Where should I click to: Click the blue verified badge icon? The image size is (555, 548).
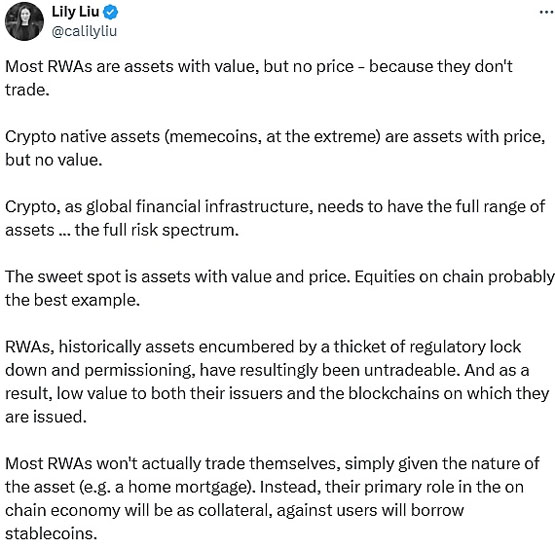110,12
